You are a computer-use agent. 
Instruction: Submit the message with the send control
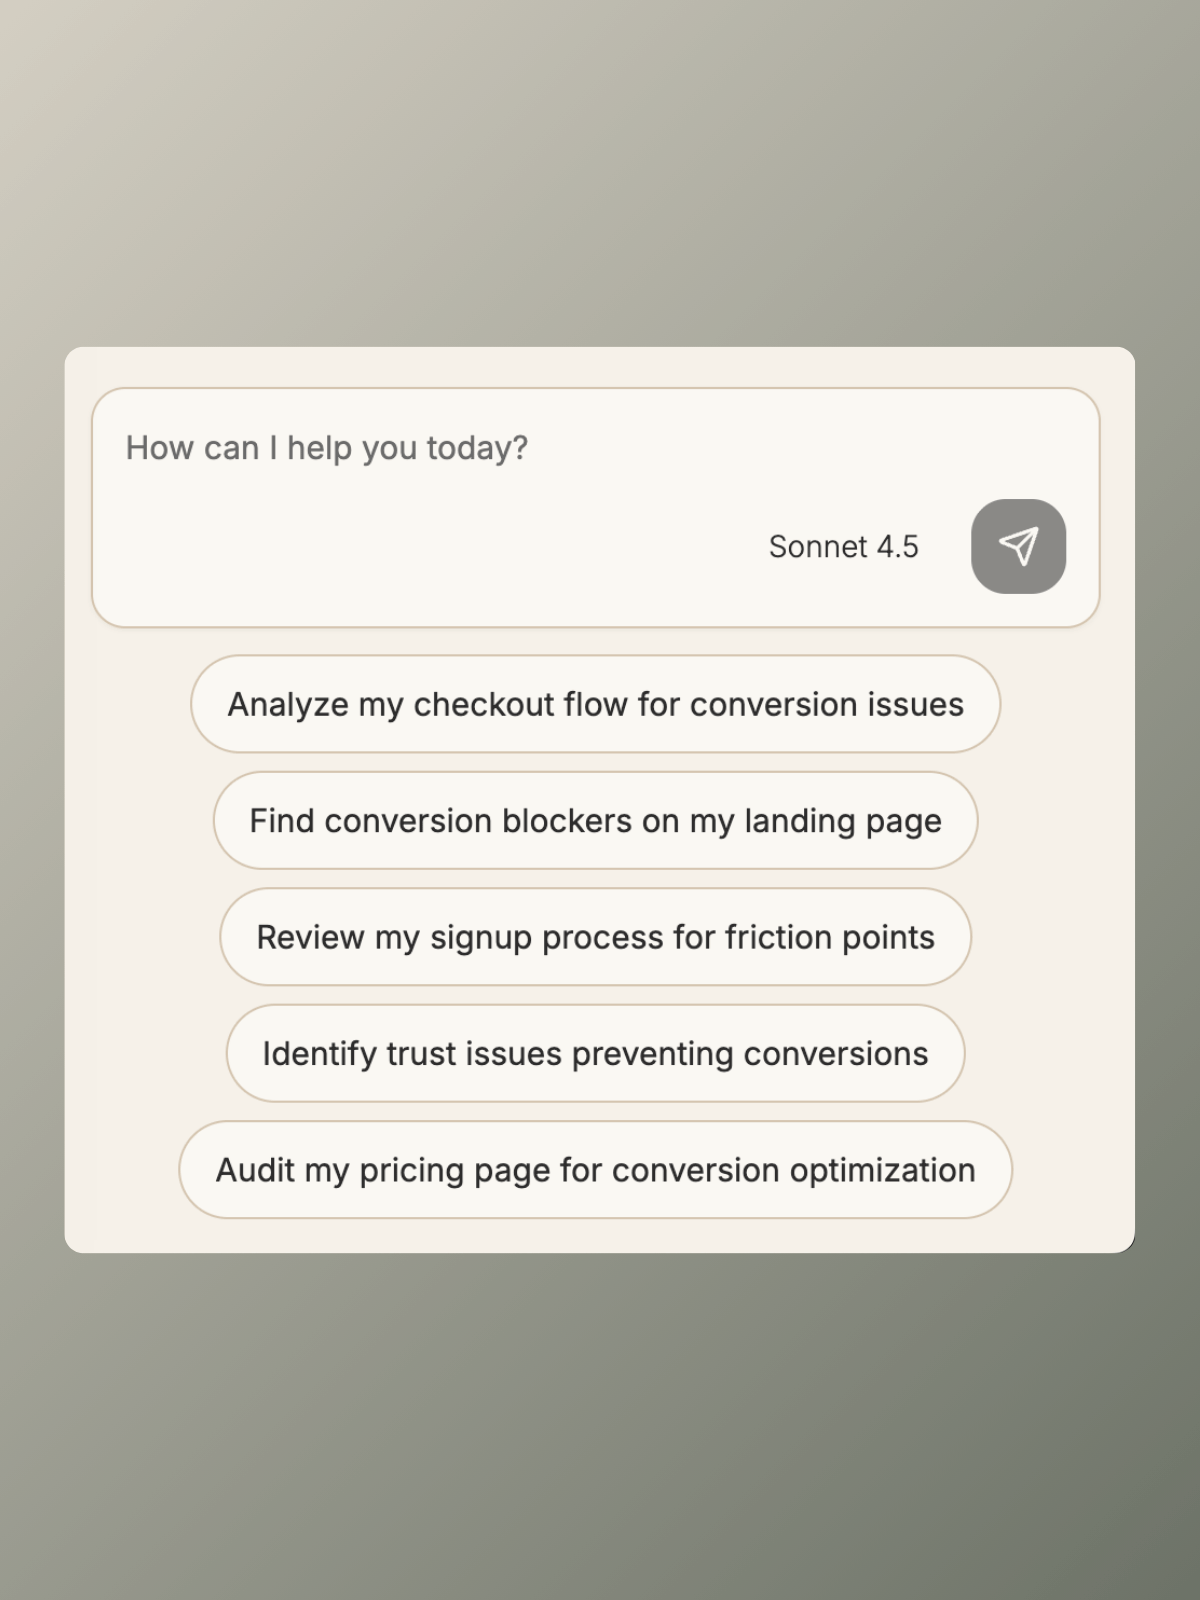[x=1018, y=545]
